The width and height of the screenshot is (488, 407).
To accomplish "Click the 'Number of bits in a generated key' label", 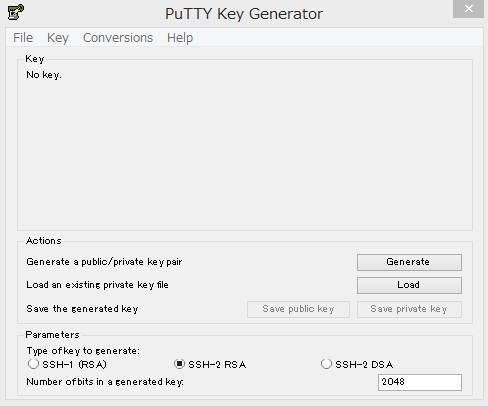I will point(105,382).
